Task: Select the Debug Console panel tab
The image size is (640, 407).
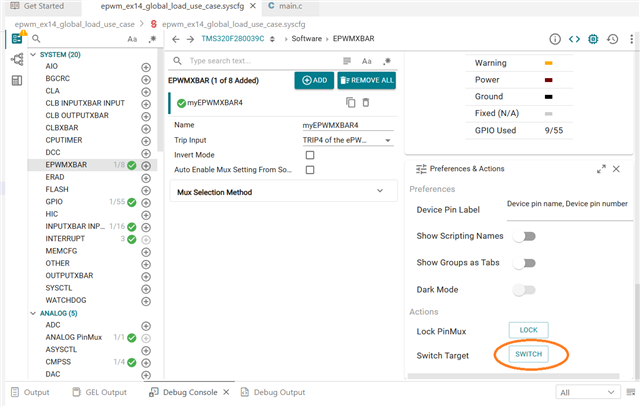Action: click(x=183, y=392)
